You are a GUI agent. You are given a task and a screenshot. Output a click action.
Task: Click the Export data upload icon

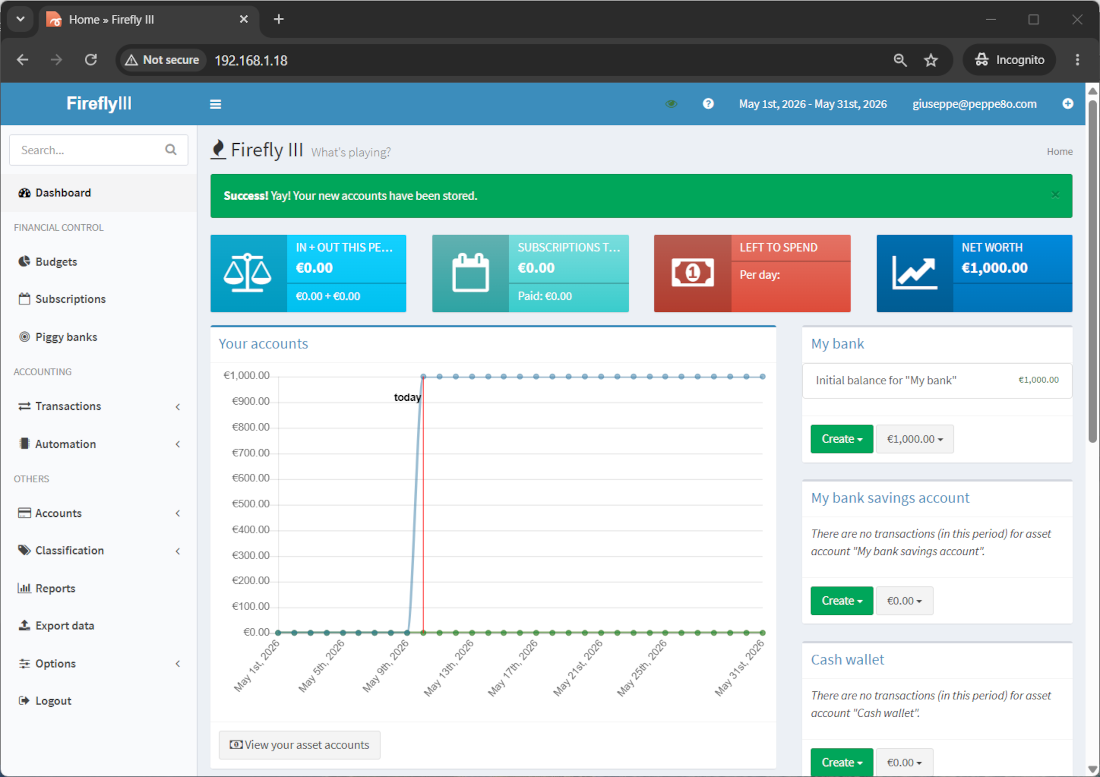pyautogui.click(x=25, y=626)
